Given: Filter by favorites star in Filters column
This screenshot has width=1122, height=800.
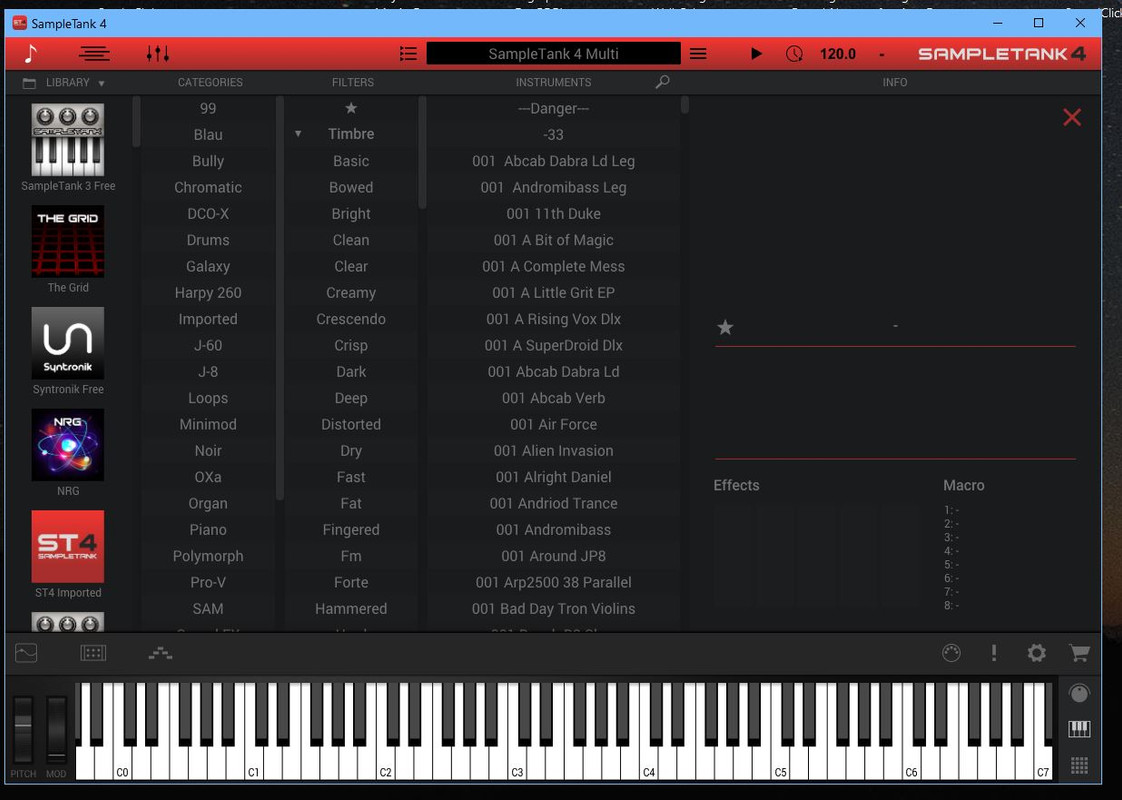Looking at the screenshot, I should pos(351,108).
